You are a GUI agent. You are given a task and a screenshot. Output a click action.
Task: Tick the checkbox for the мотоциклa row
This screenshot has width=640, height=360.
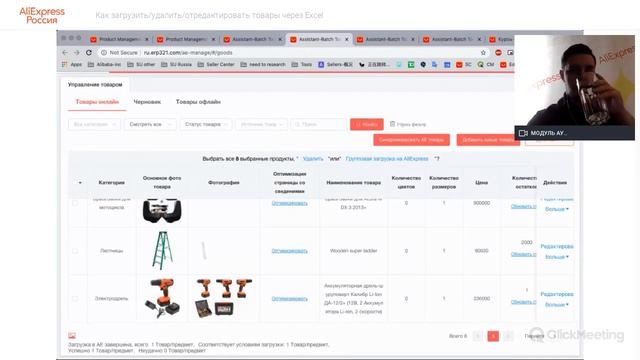75,203
